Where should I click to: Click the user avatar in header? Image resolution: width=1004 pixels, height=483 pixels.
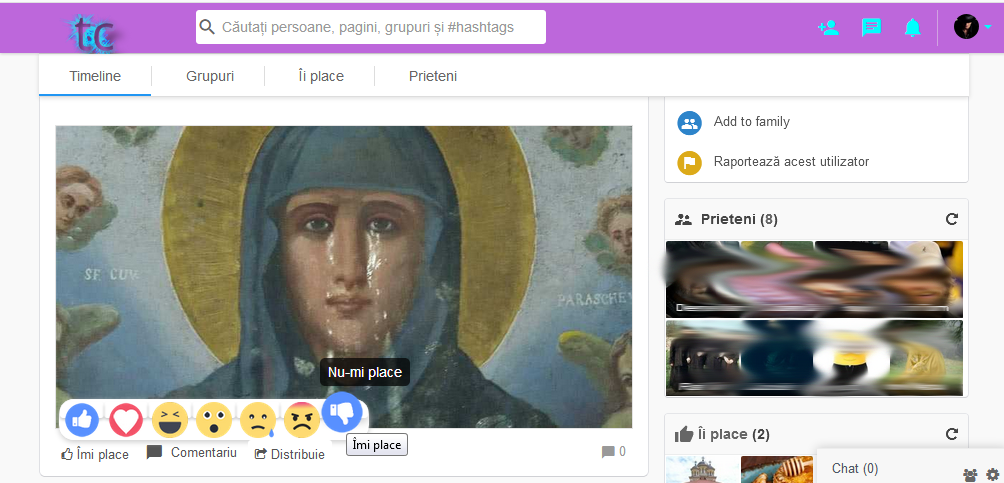point(966,27)
